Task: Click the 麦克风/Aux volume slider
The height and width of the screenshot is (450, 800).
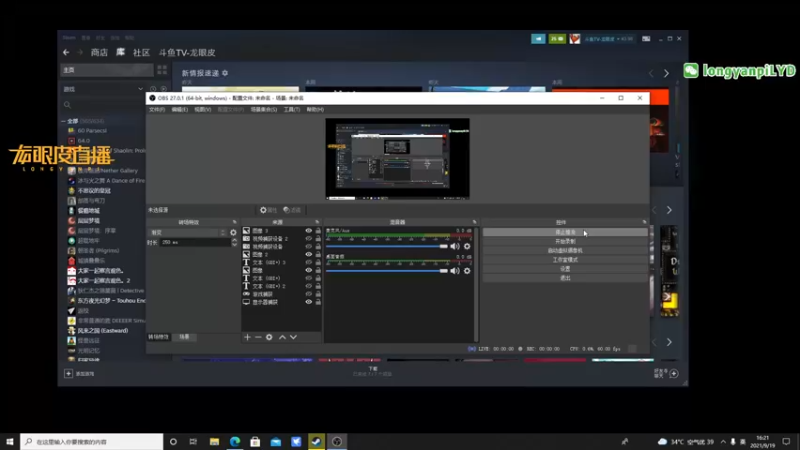Action: 387,246
